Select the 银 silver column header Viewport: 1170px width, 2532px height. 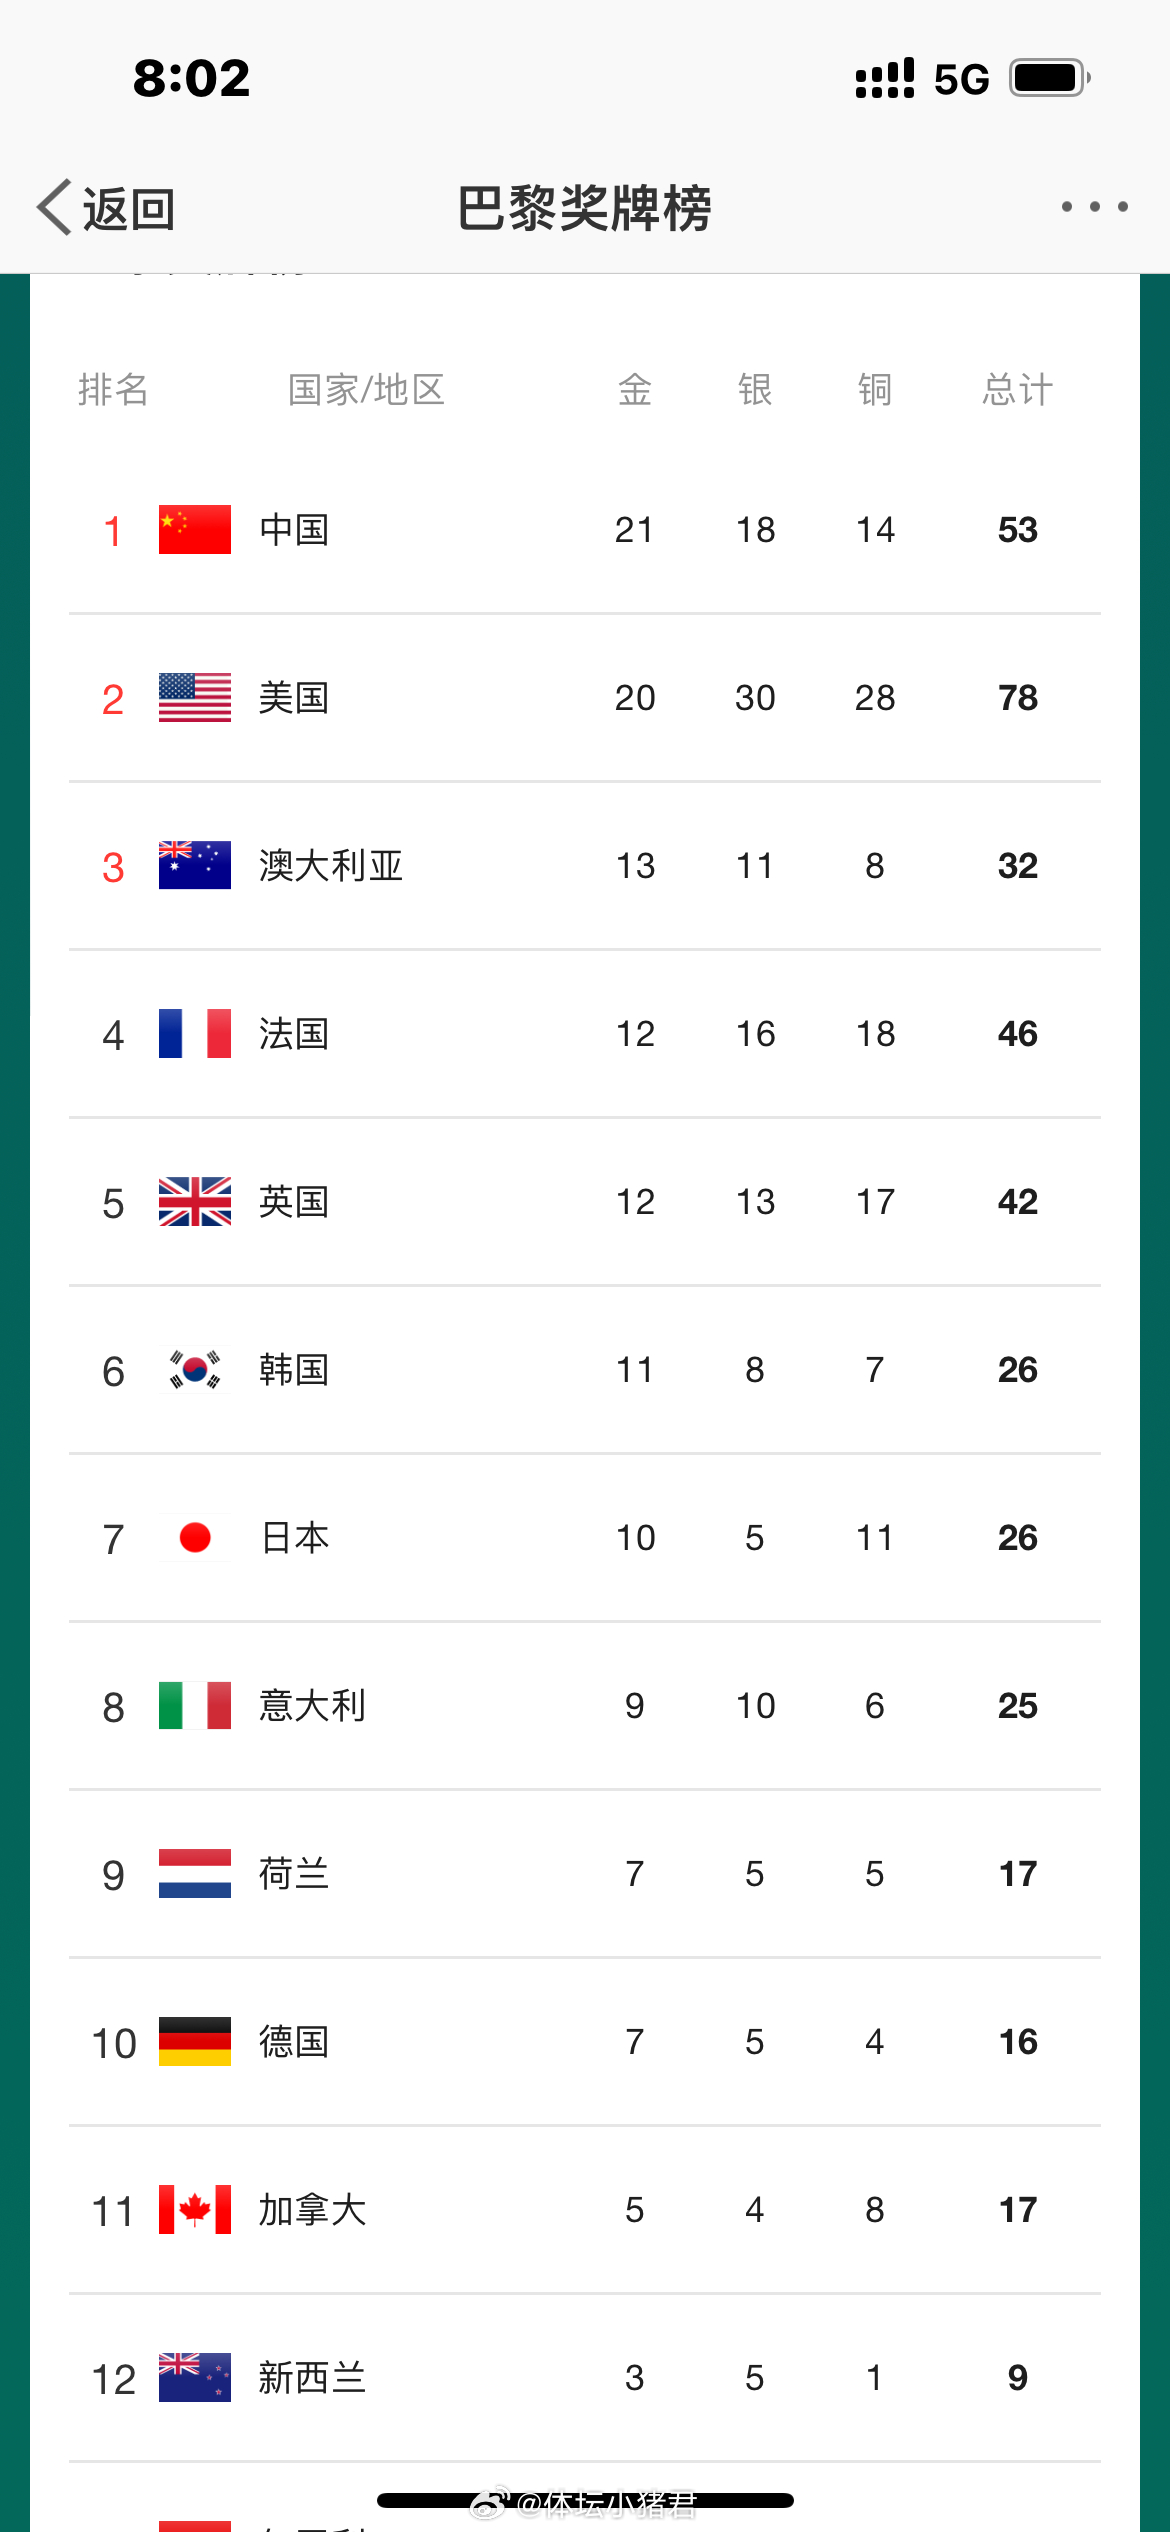tap(755, 390)
